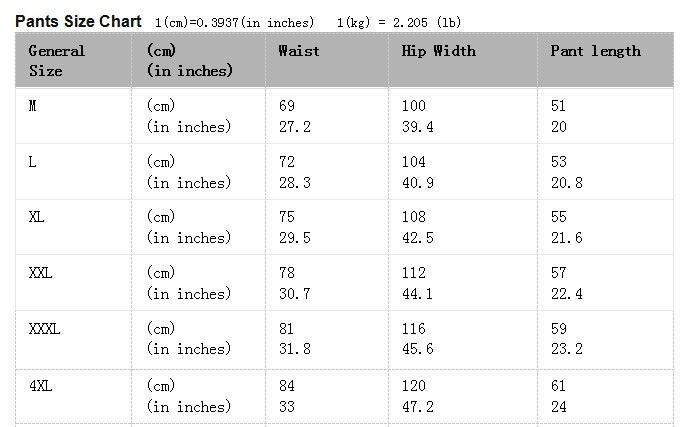The height and width of the screenshot is (427, 681).
Task: Click the General Size column header
Action: click(x=57, y=60)
